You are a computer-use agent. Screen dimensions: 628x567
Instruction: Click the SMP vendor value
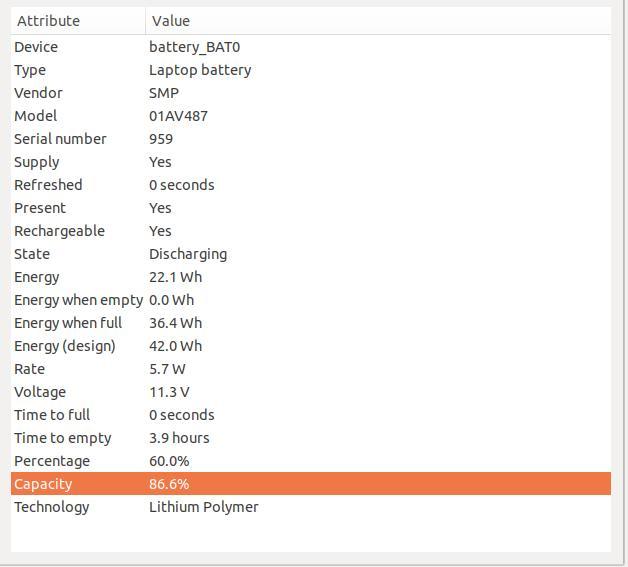[x=164, y=93]
